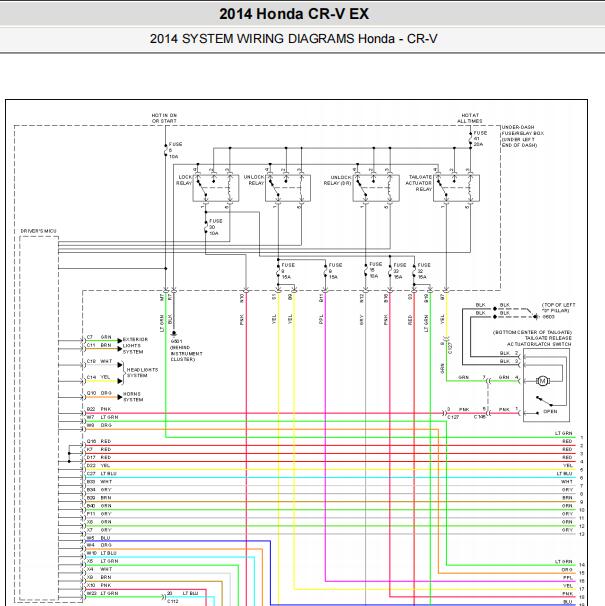Click the 'C7 GRN' pin label

pyautogui.click(x=99, y=337)
